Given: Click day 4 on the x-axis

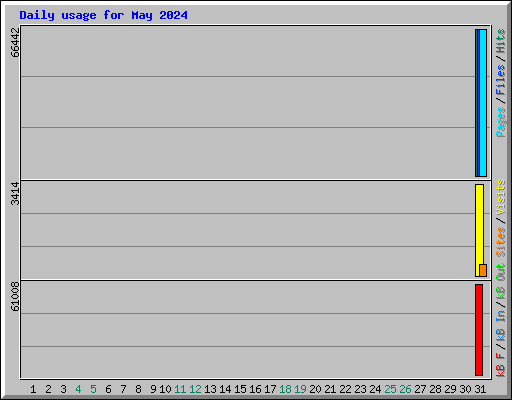Looking at the screenshot, I should (78, 389).
